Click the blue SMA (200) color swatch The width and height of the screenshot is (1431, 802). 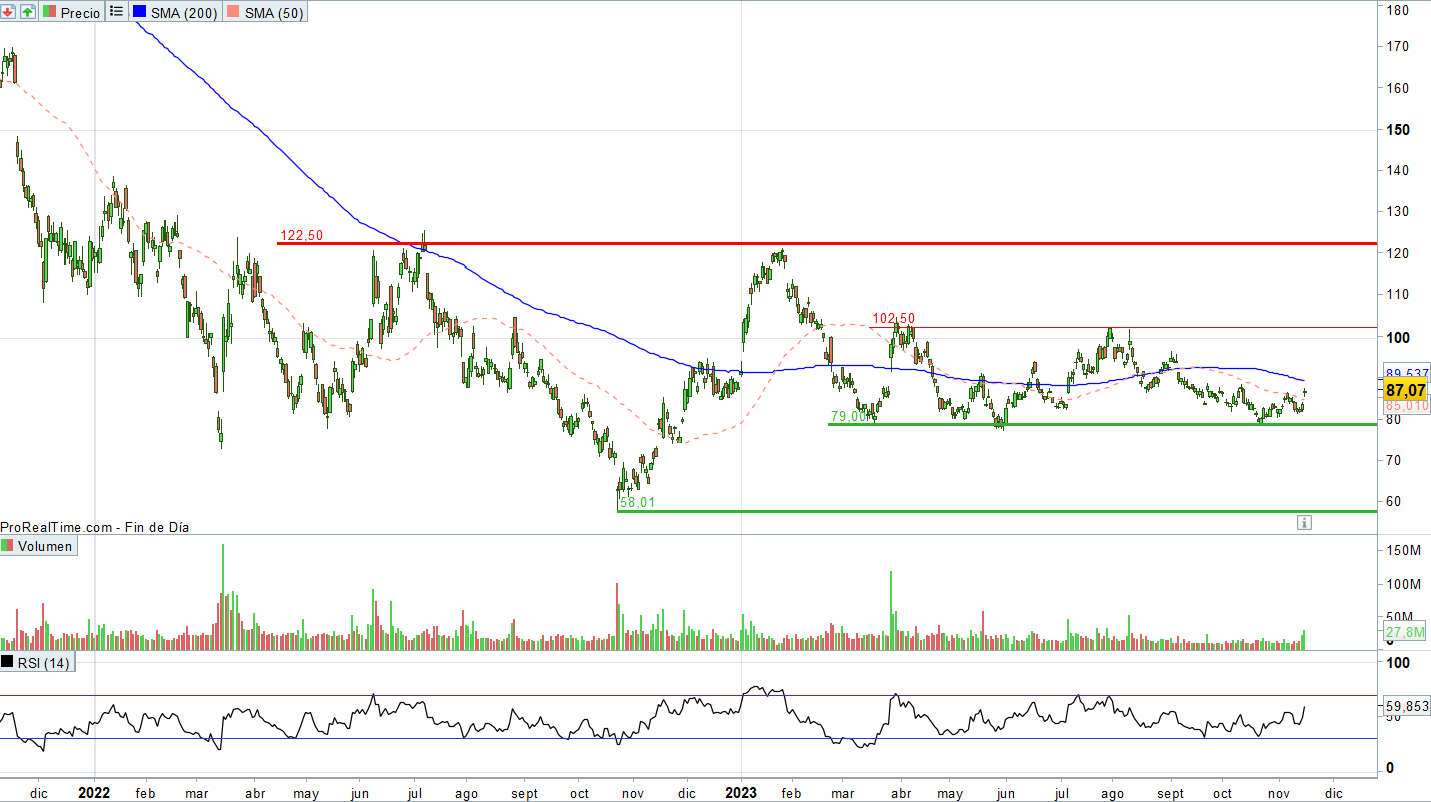[x=139, y=12]
